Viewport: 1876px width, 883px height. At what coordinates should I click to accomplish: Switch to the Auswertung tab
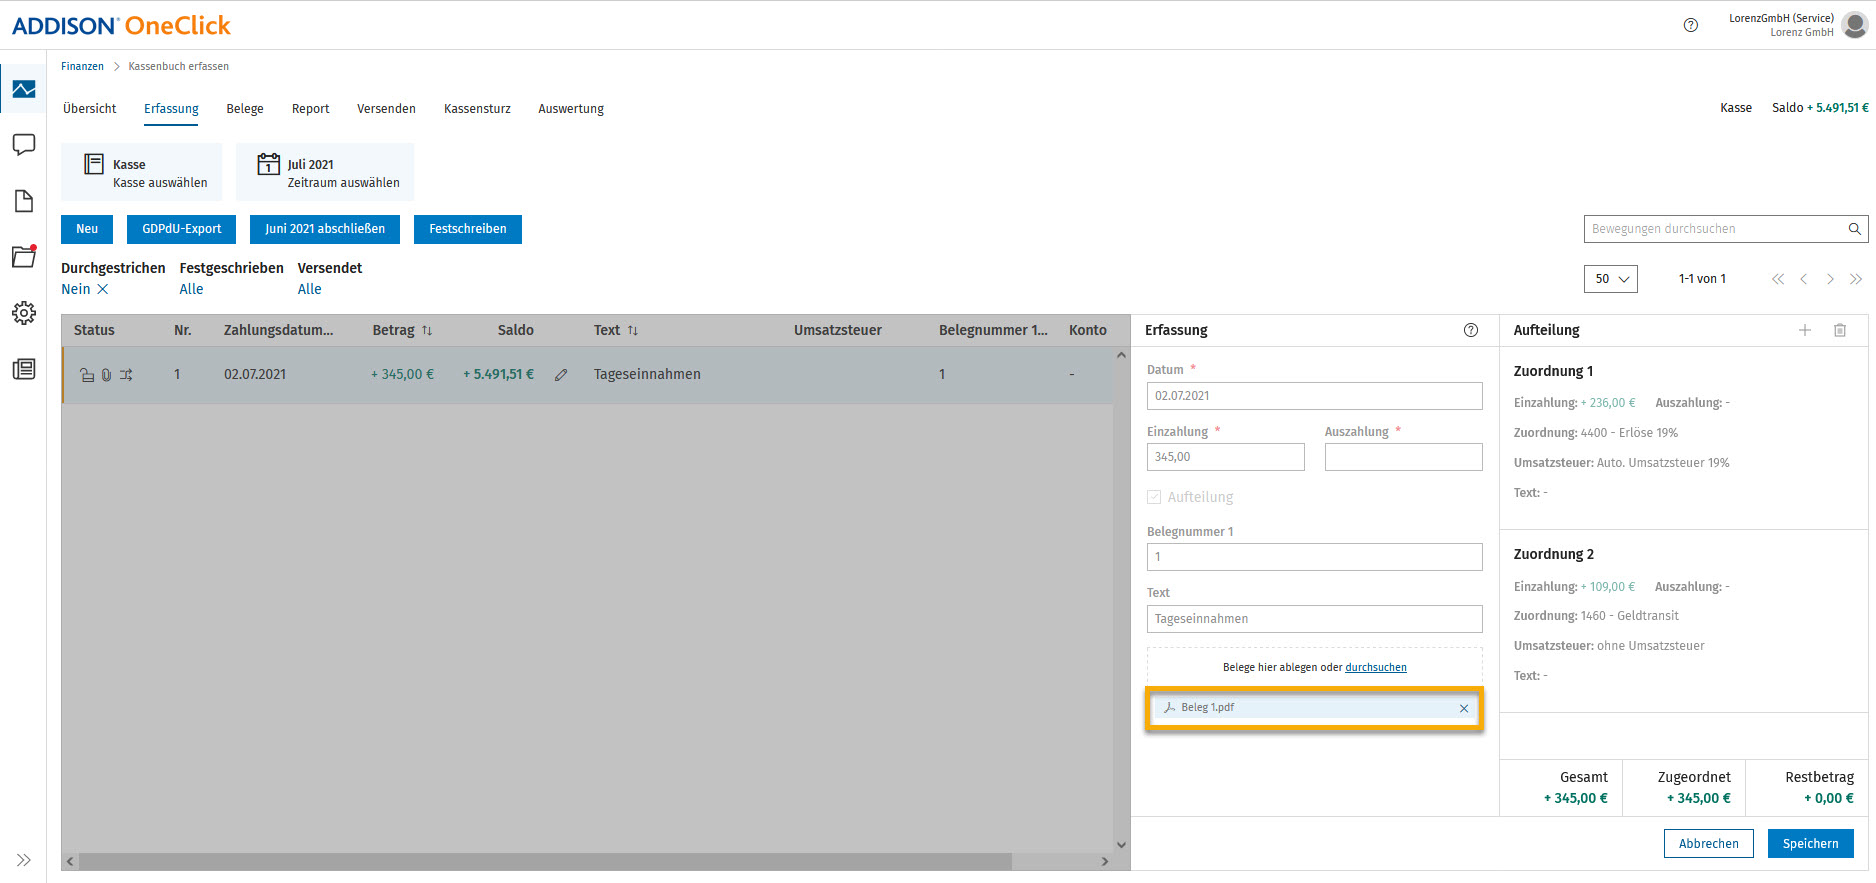571,109
